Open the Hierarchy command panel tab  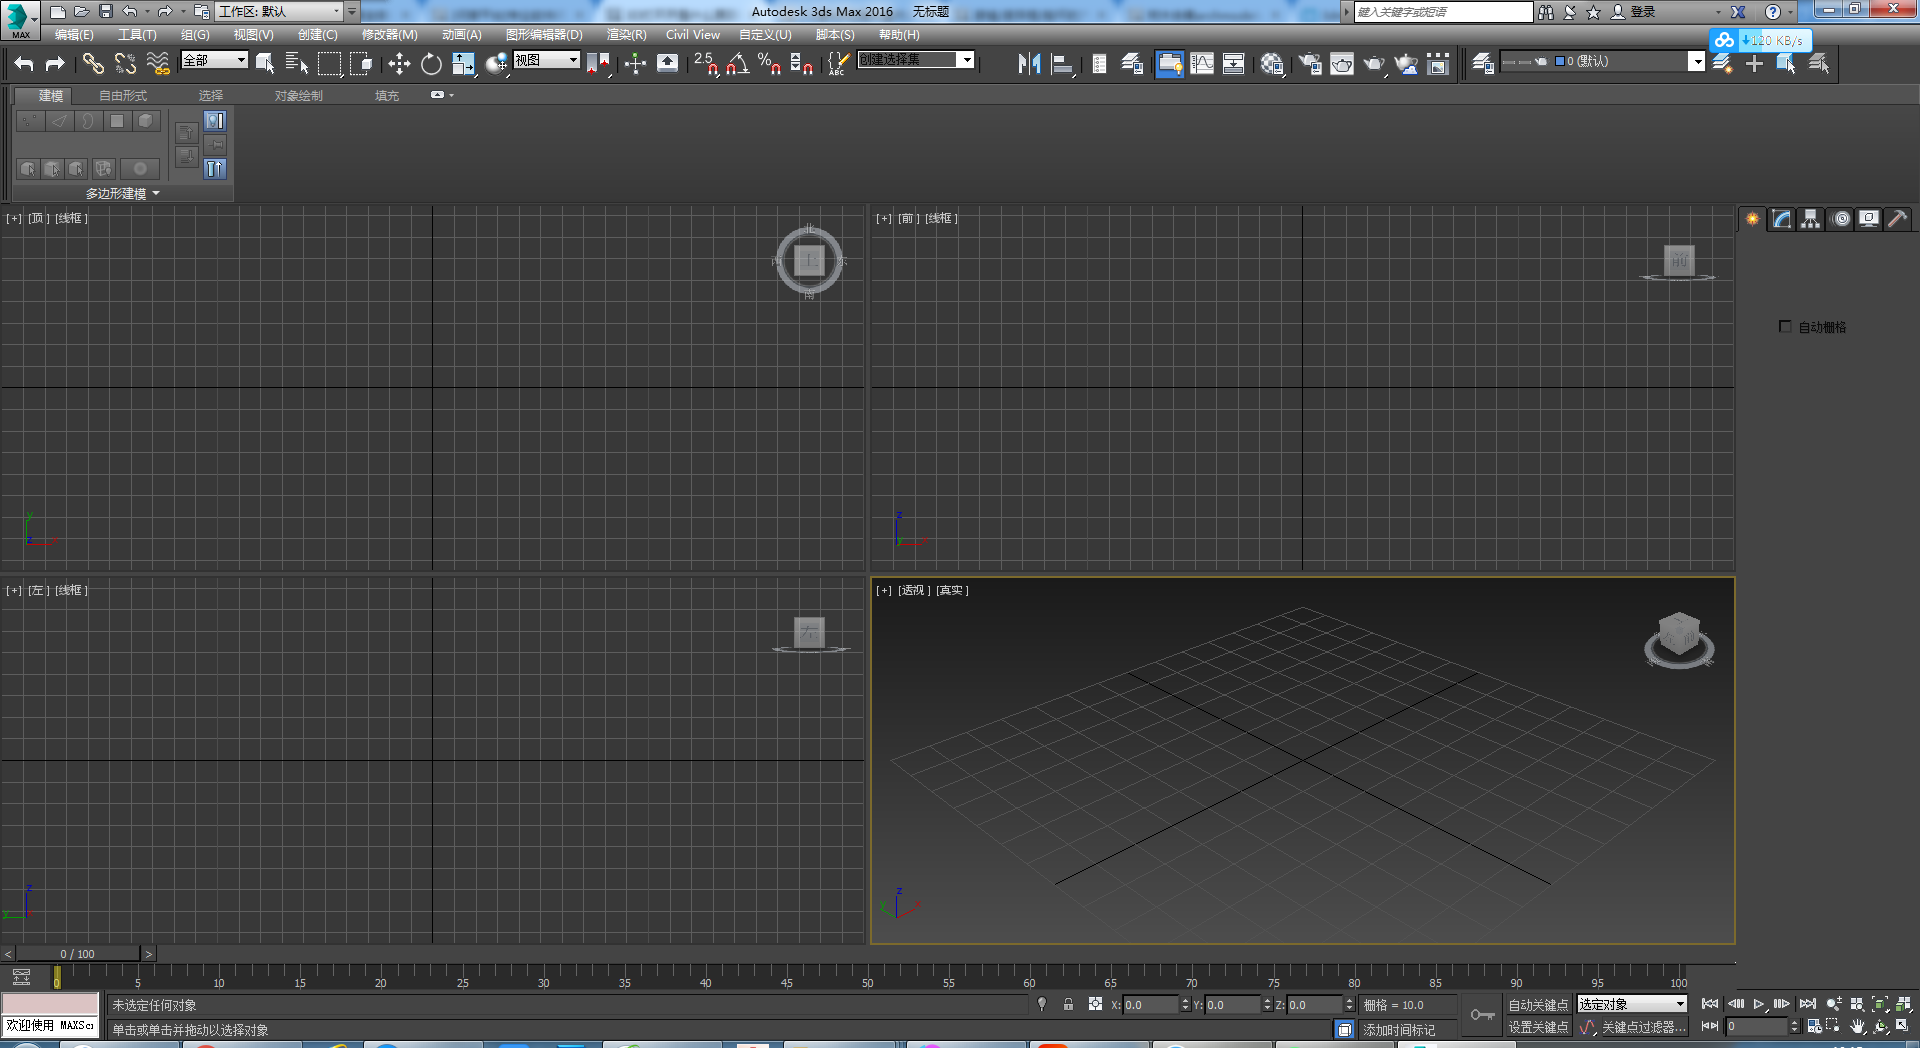tap(1811, 219)
